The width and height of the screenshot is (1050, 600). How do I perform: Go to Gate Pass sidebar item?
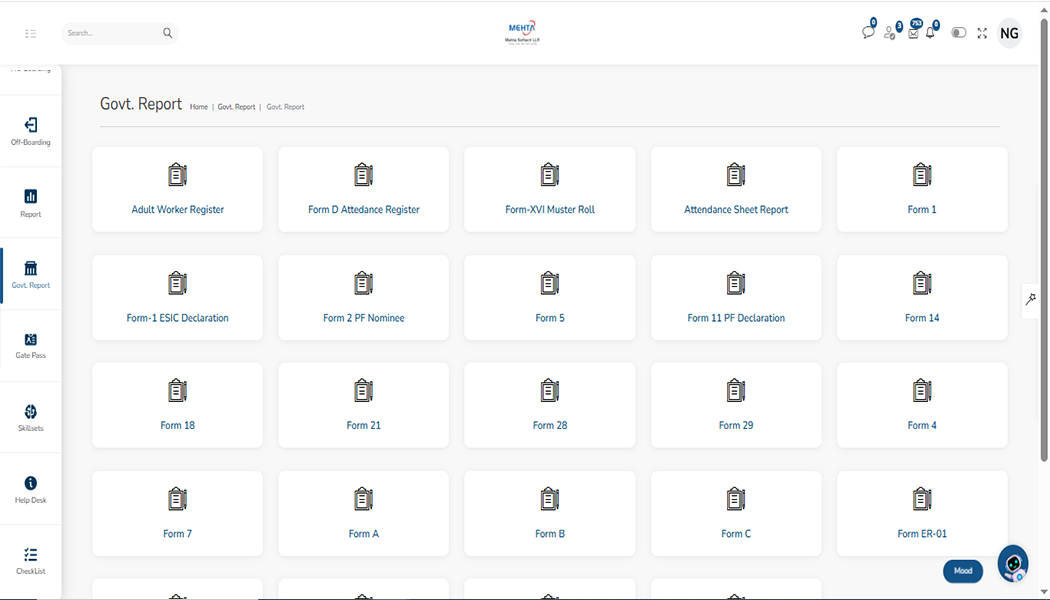(31, 345)
